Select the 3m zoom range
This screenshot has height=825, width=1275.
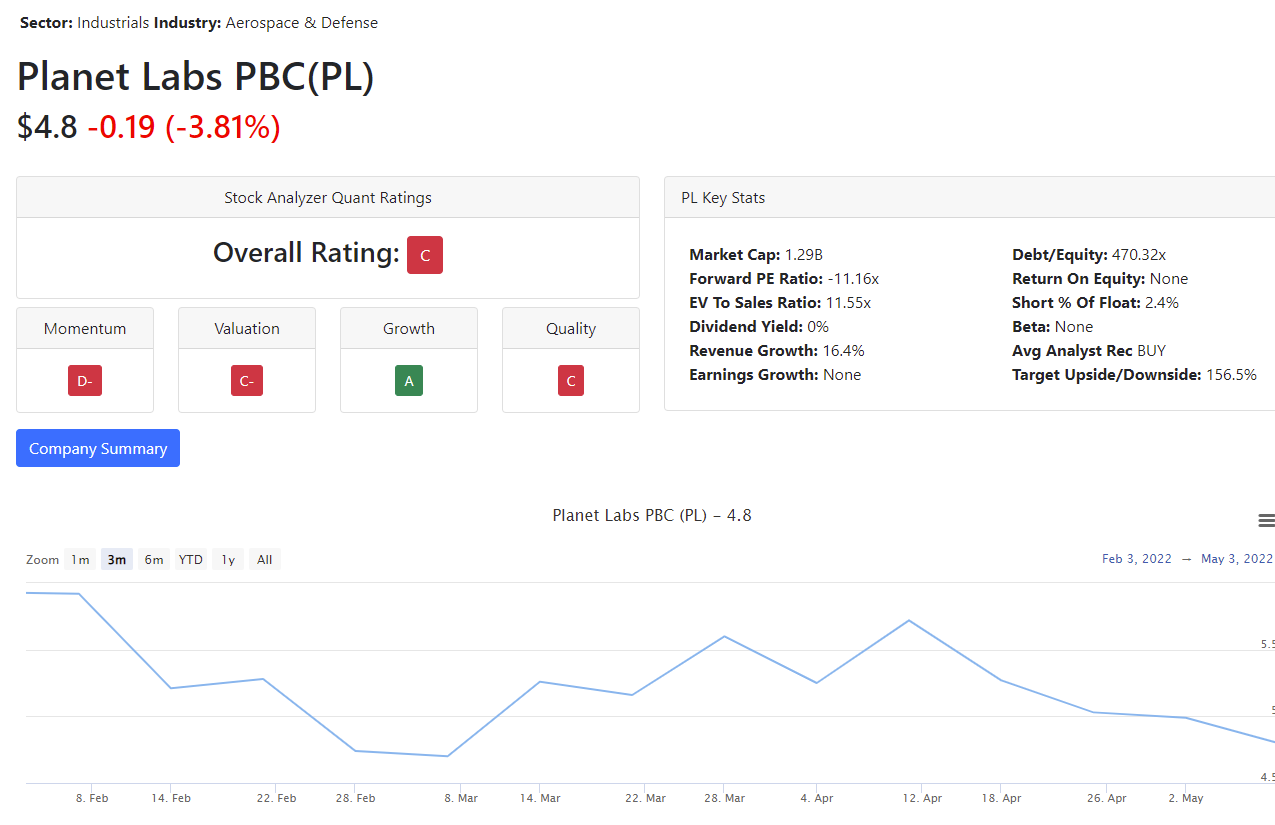pyautogui.click(x=117, y=560)
